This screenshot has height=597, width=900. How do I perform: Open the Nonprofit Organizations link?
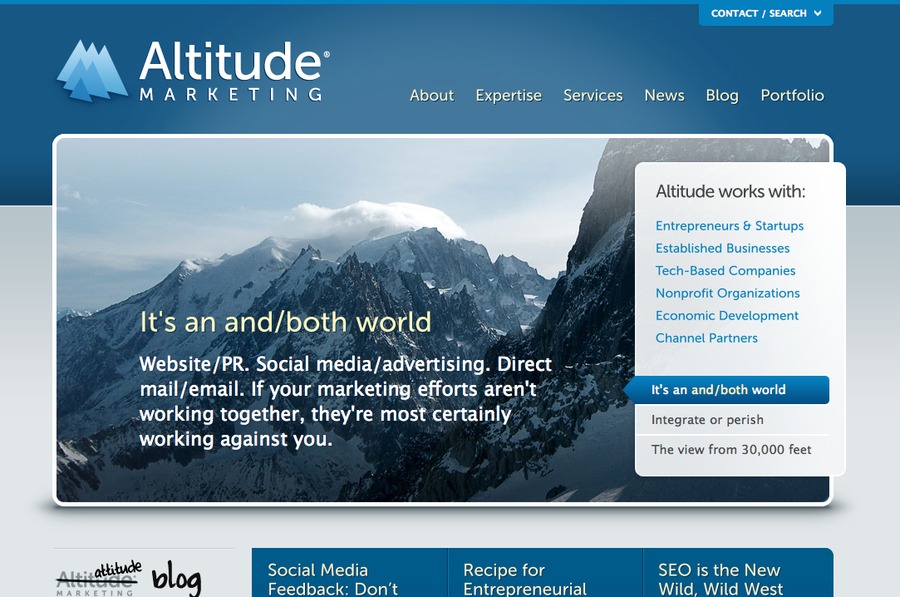[728, 293]
